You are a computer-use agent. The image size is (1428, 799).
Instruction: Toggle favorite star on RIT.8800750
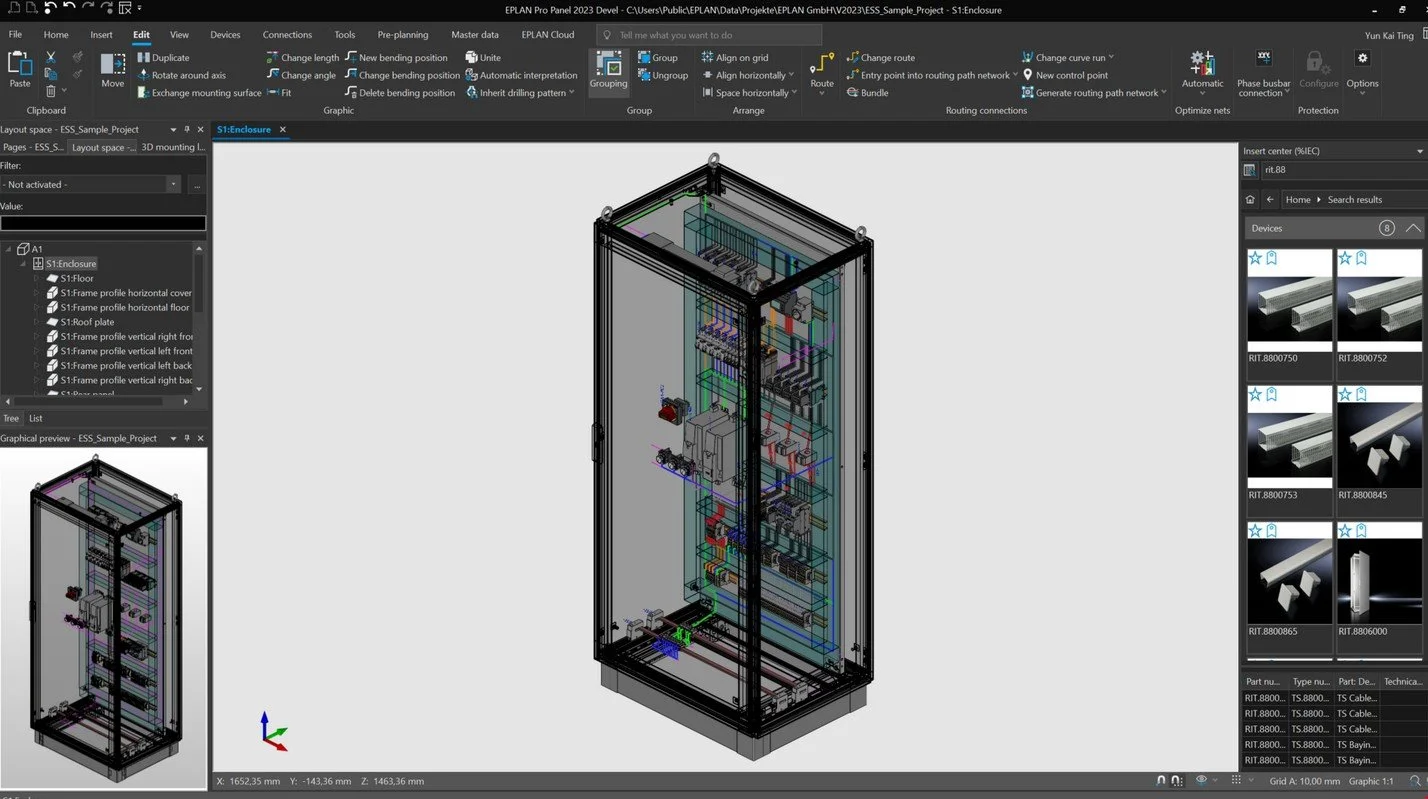pos(1255,258)
